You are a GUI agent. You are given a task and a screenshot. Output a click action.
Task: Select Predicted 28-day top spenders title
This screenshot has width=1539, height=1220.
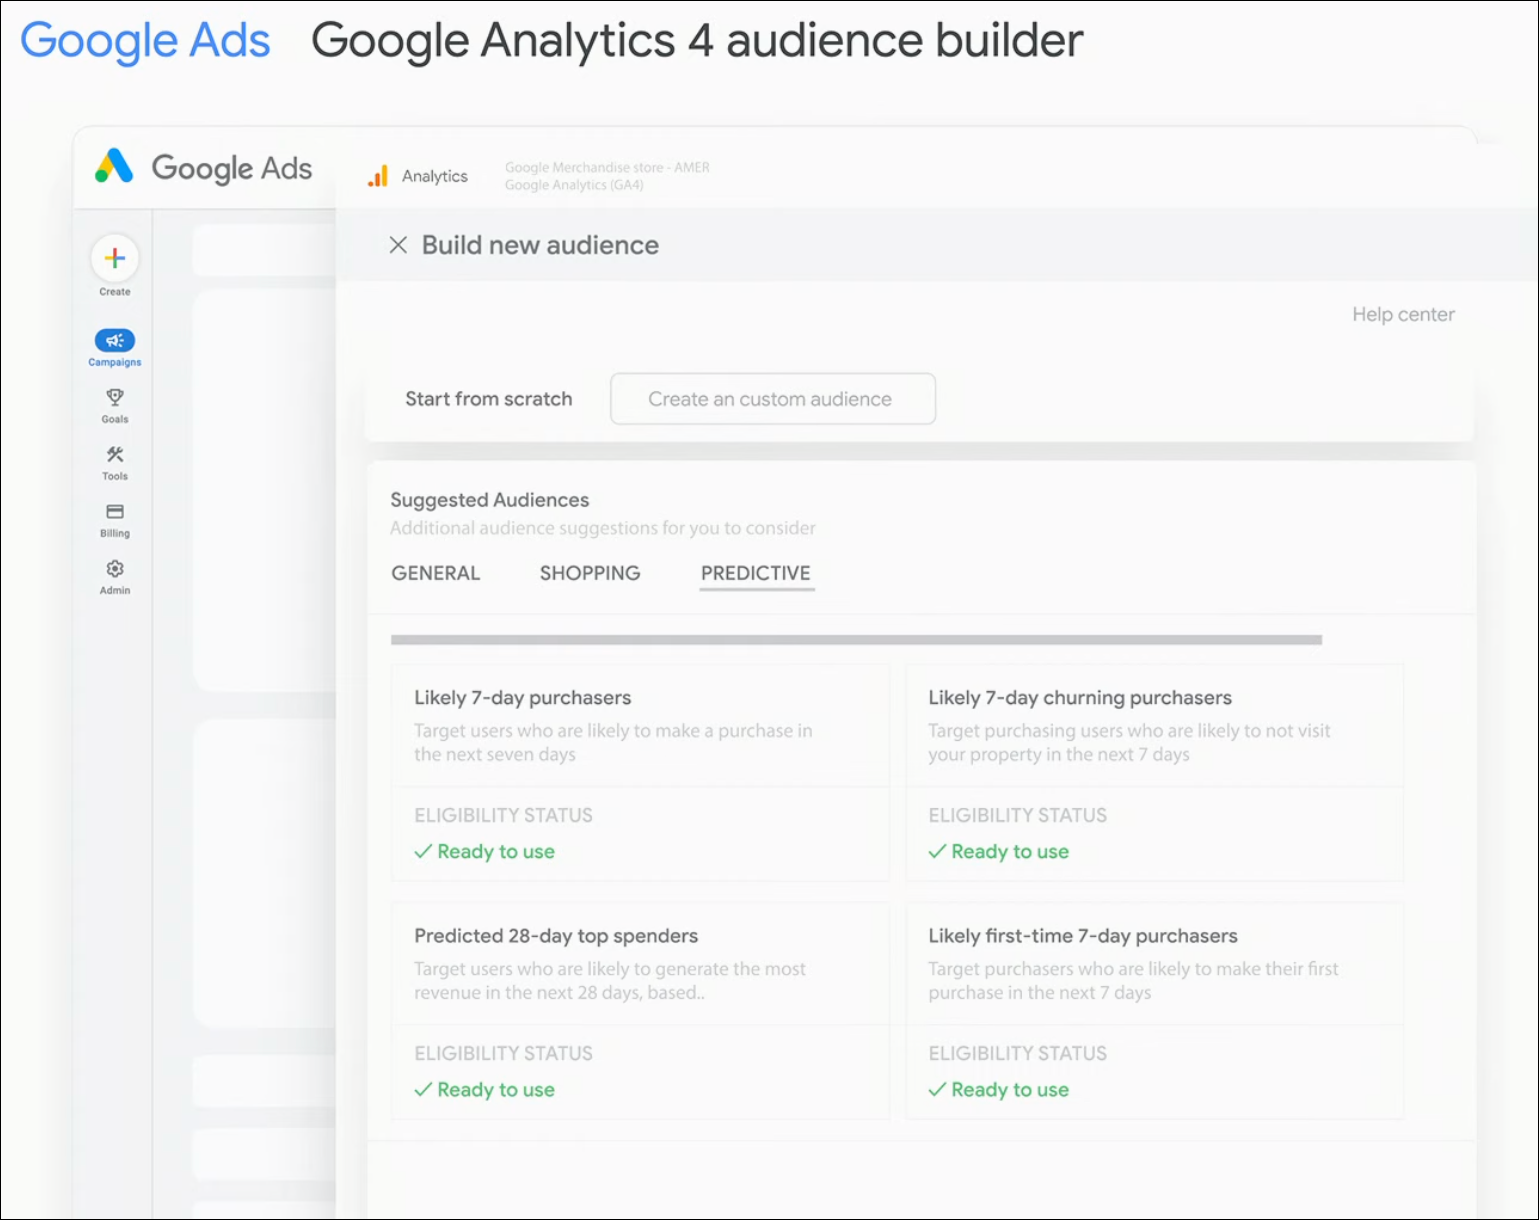[x=556, y=936]
